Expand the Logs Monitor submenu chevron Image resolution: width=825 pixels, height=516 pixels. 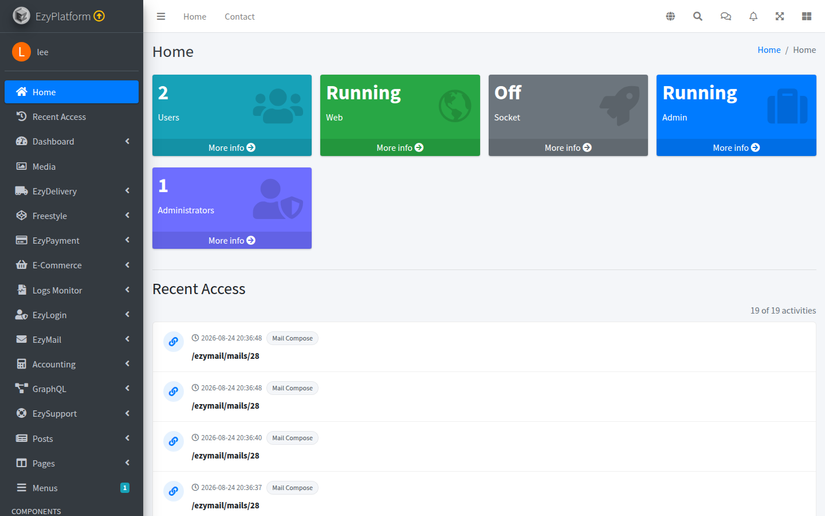pos(127,290)
